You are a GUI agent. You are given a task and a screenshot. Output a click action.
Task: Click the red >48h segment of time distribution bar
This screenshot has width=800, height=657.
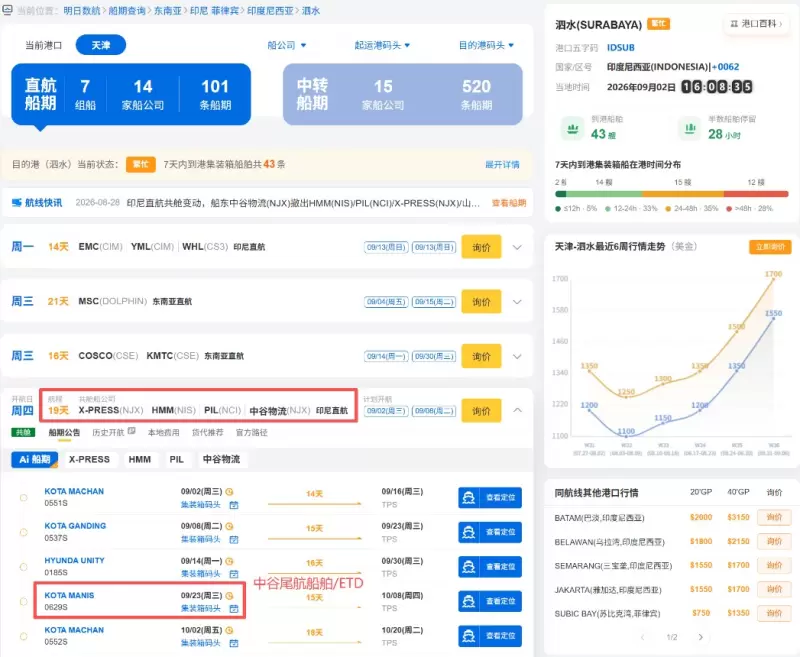pos(756,194)
